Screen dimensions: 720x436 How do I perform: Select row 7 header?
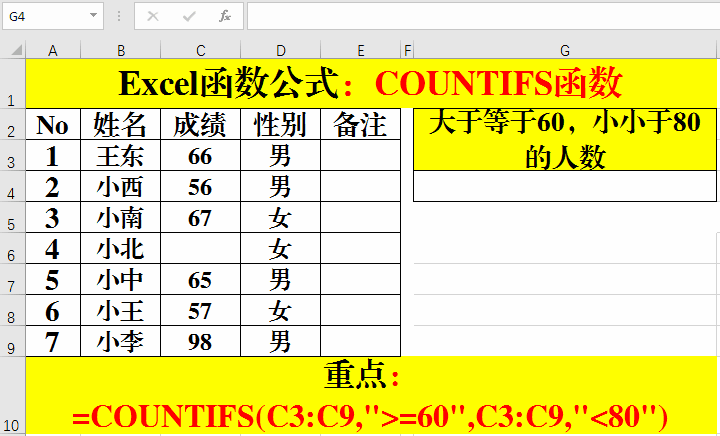[12, 279]
